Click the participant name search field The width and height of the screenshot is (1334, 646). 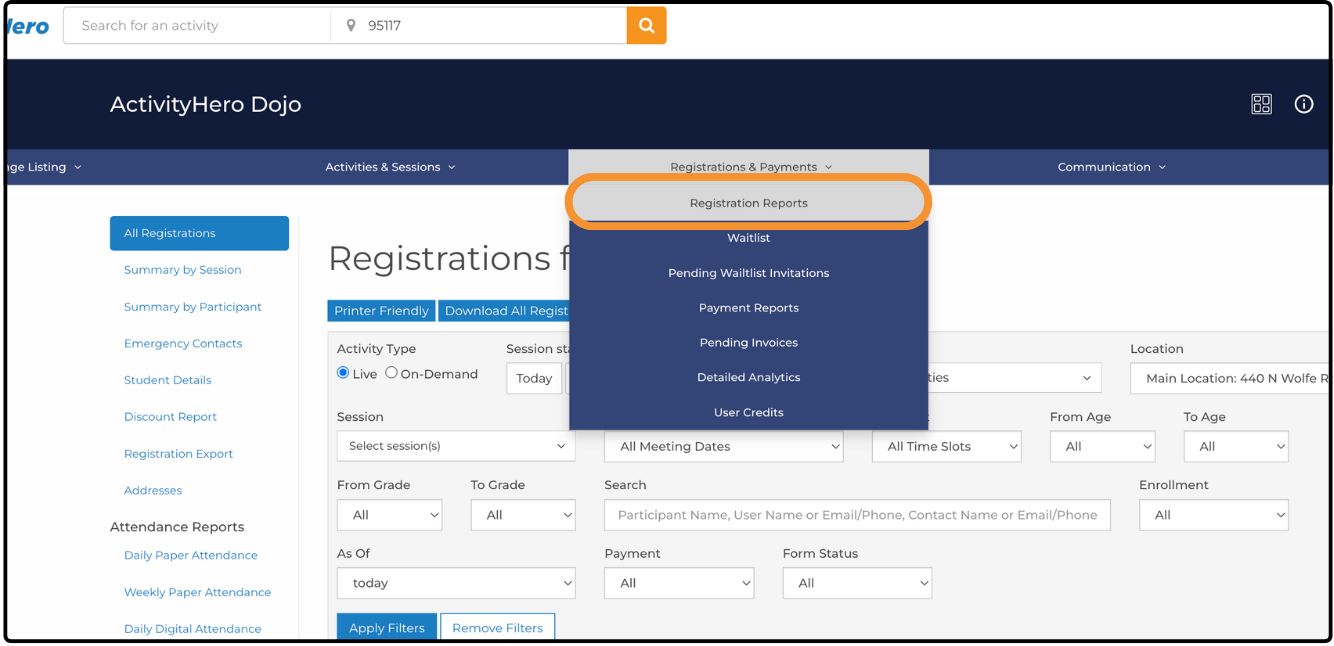tap(857, 515)
